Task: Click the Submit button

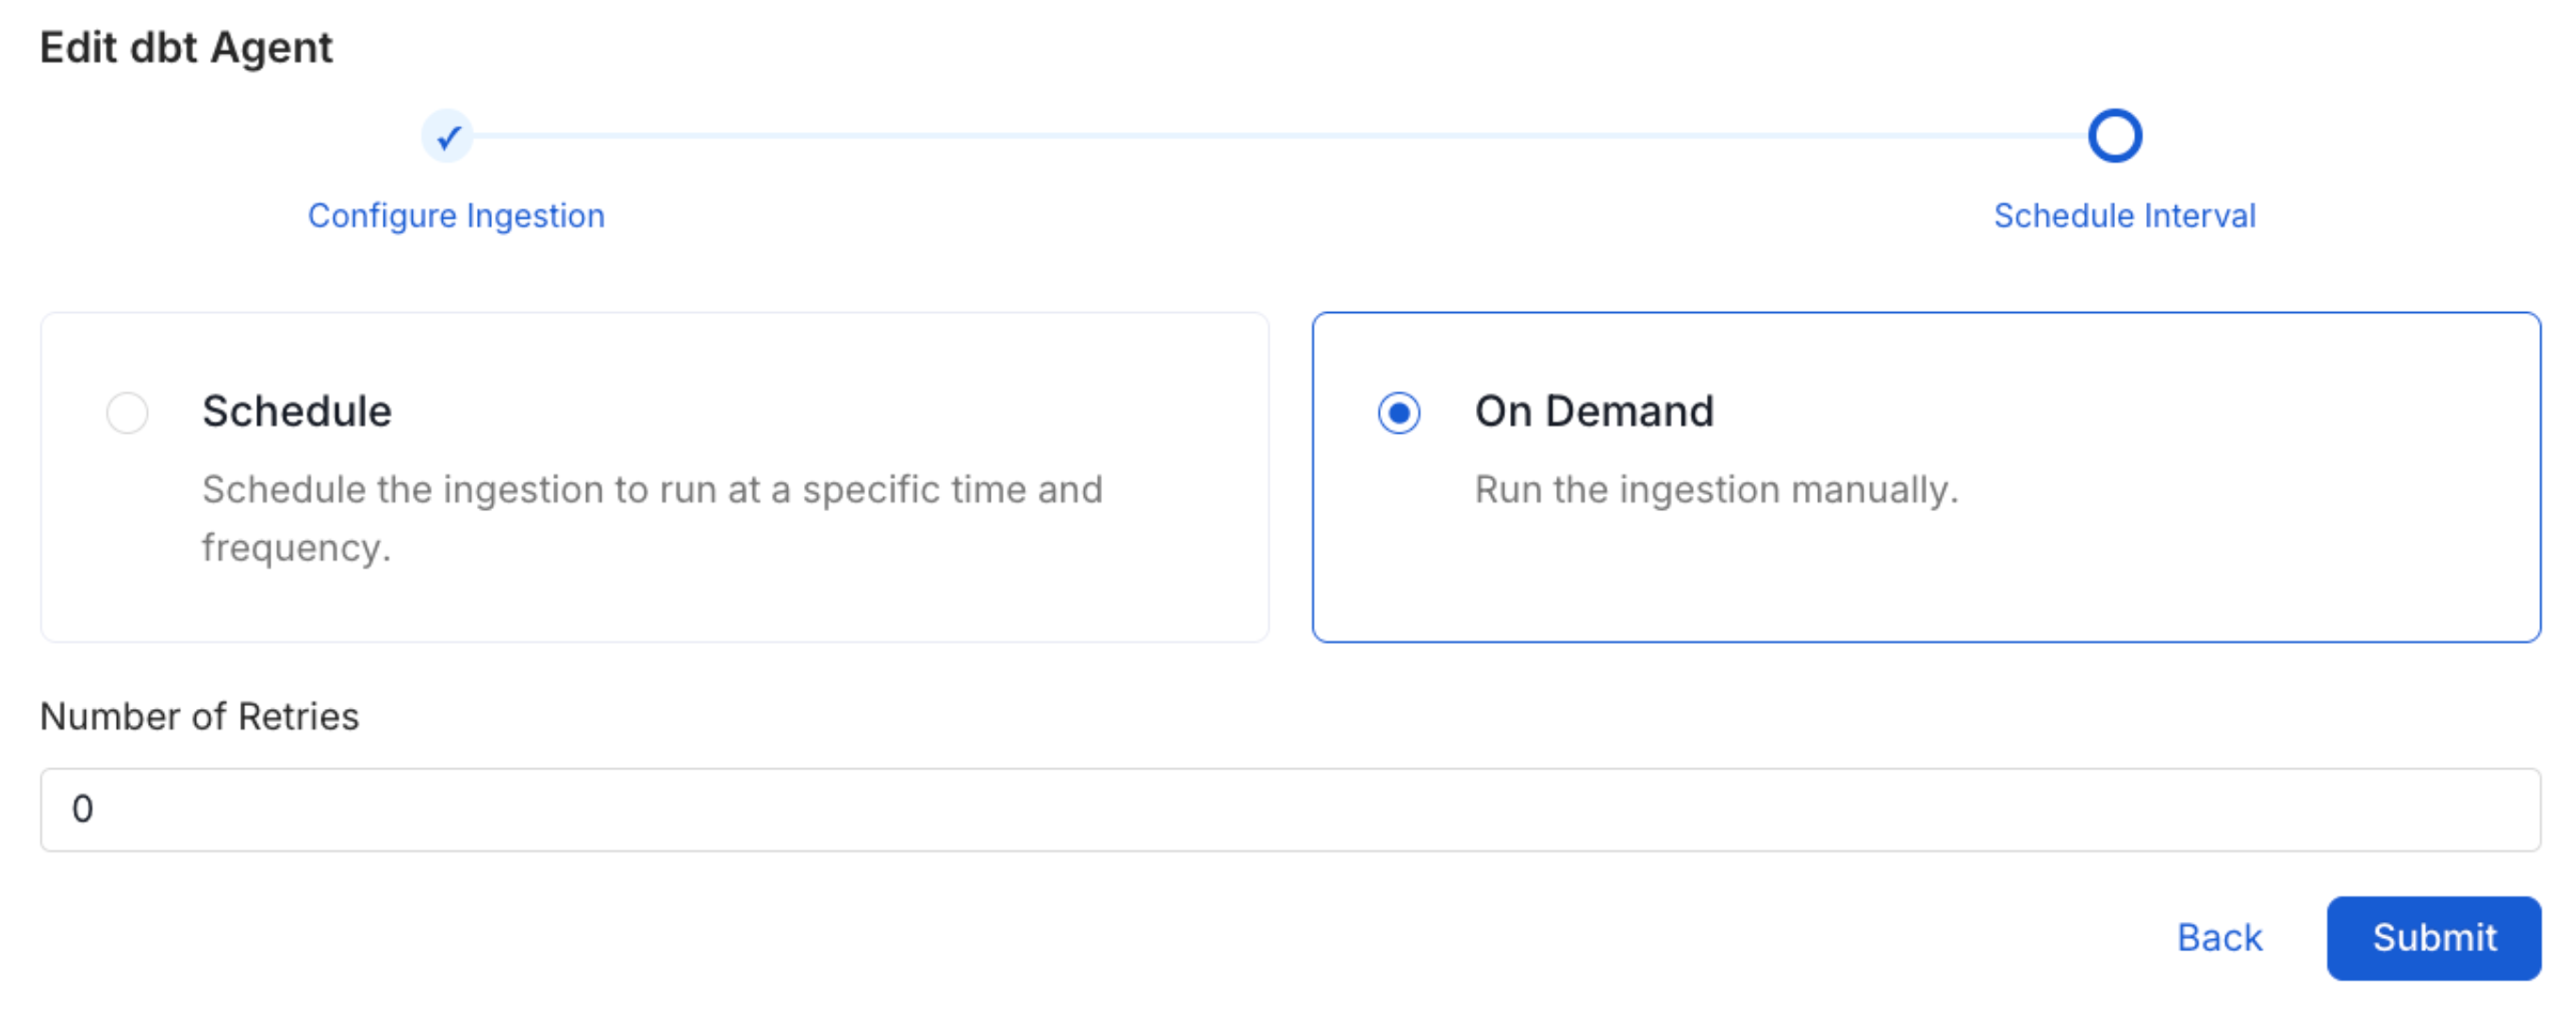Action: 2433,938
